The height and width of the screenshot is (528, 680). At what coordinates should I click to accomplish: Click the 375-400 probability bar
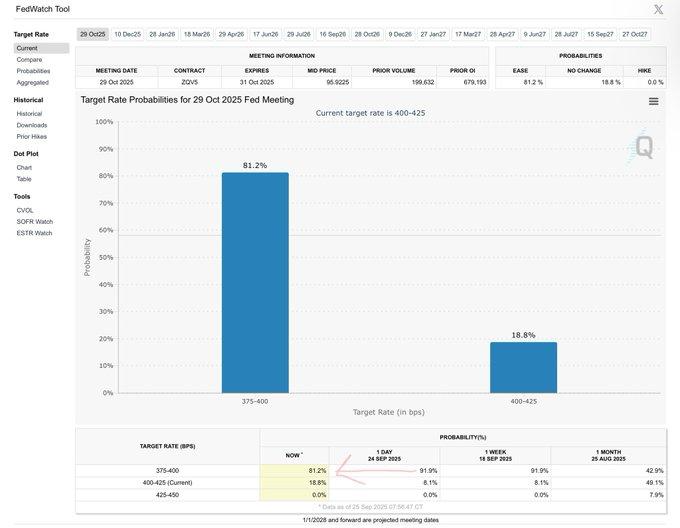tap(255, 283)
